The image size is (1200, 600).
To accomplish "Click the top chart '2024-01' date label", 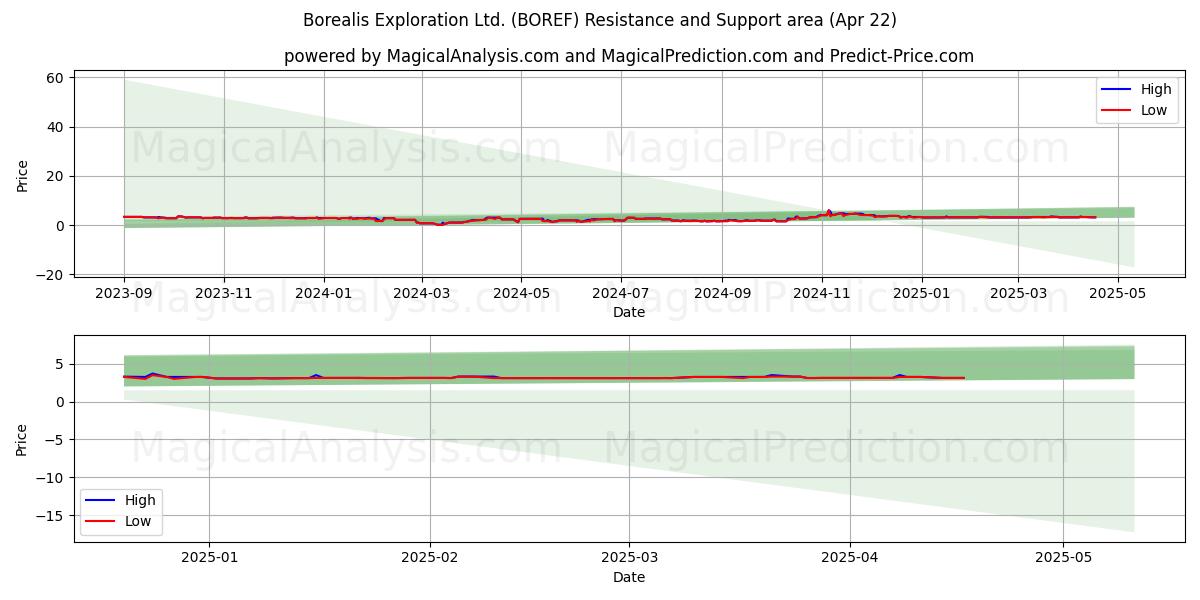I will [323, 295].
